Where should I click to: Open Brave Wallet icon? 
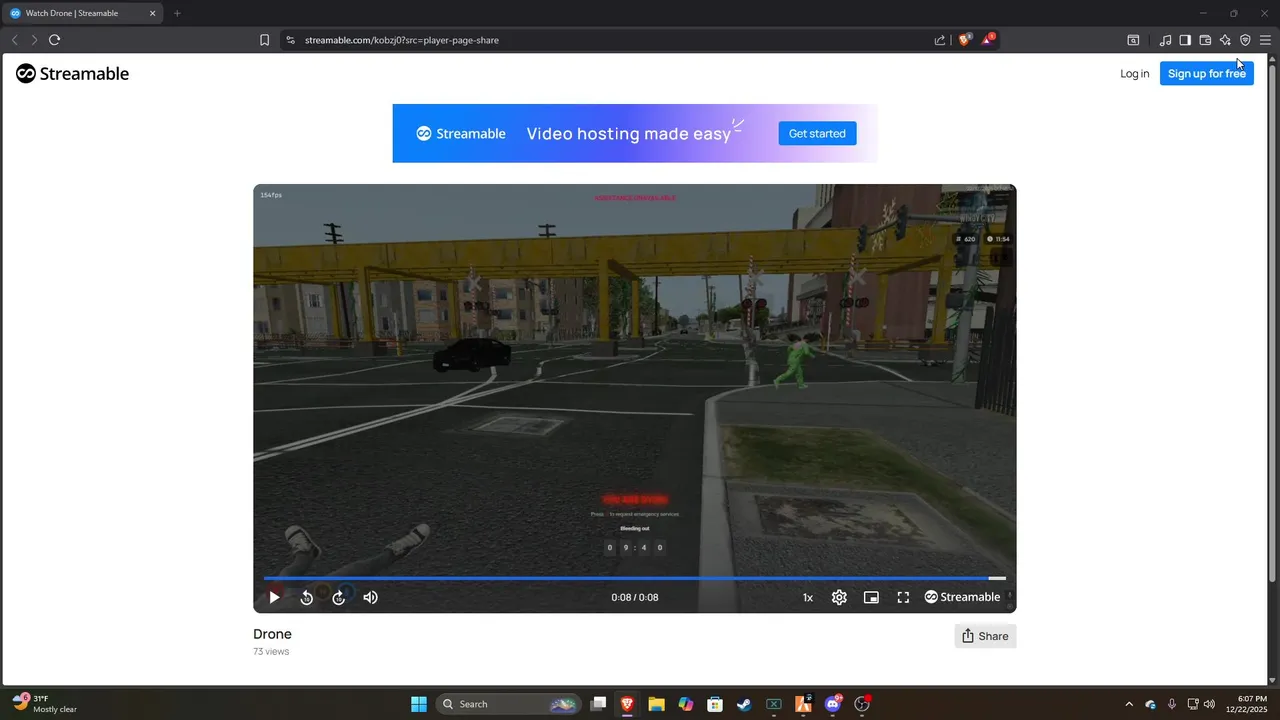point(1205,40)
